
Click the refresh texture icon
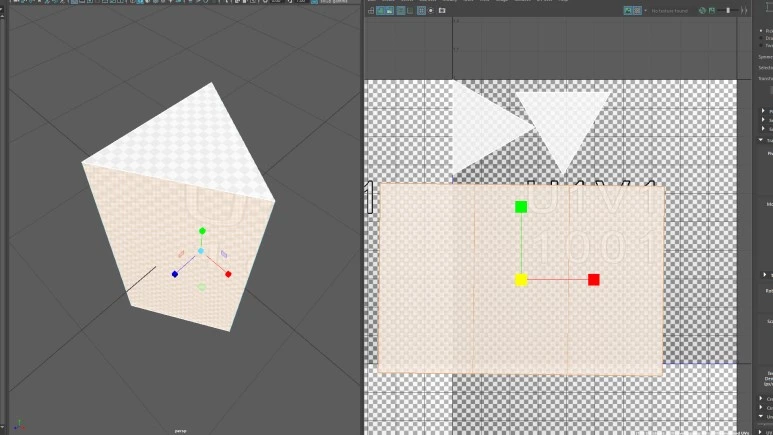pyautogui.click(x=703, y=11)
